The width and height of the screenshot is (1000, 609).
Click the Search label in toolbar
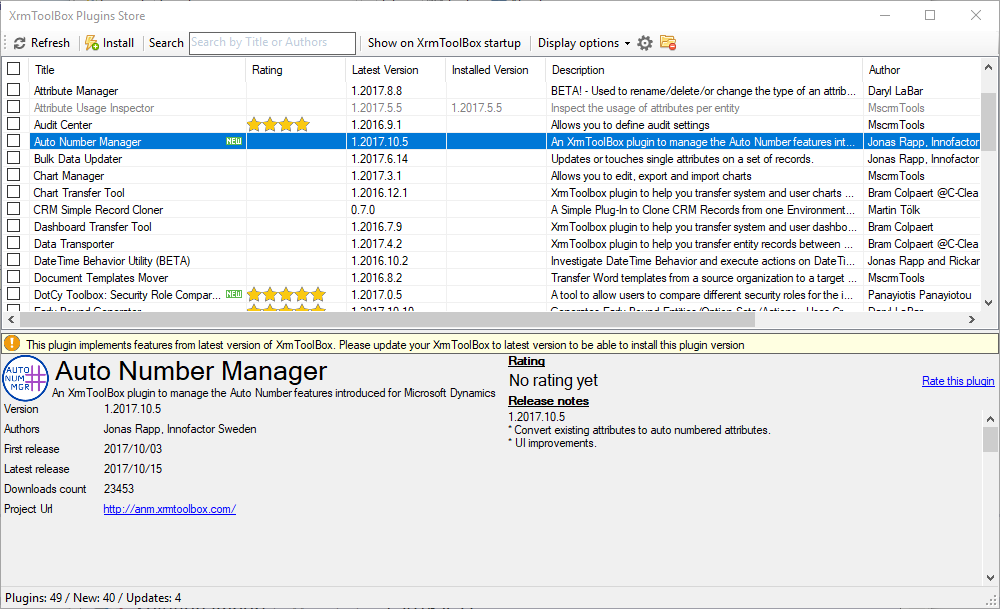click(x=166, y=43)
